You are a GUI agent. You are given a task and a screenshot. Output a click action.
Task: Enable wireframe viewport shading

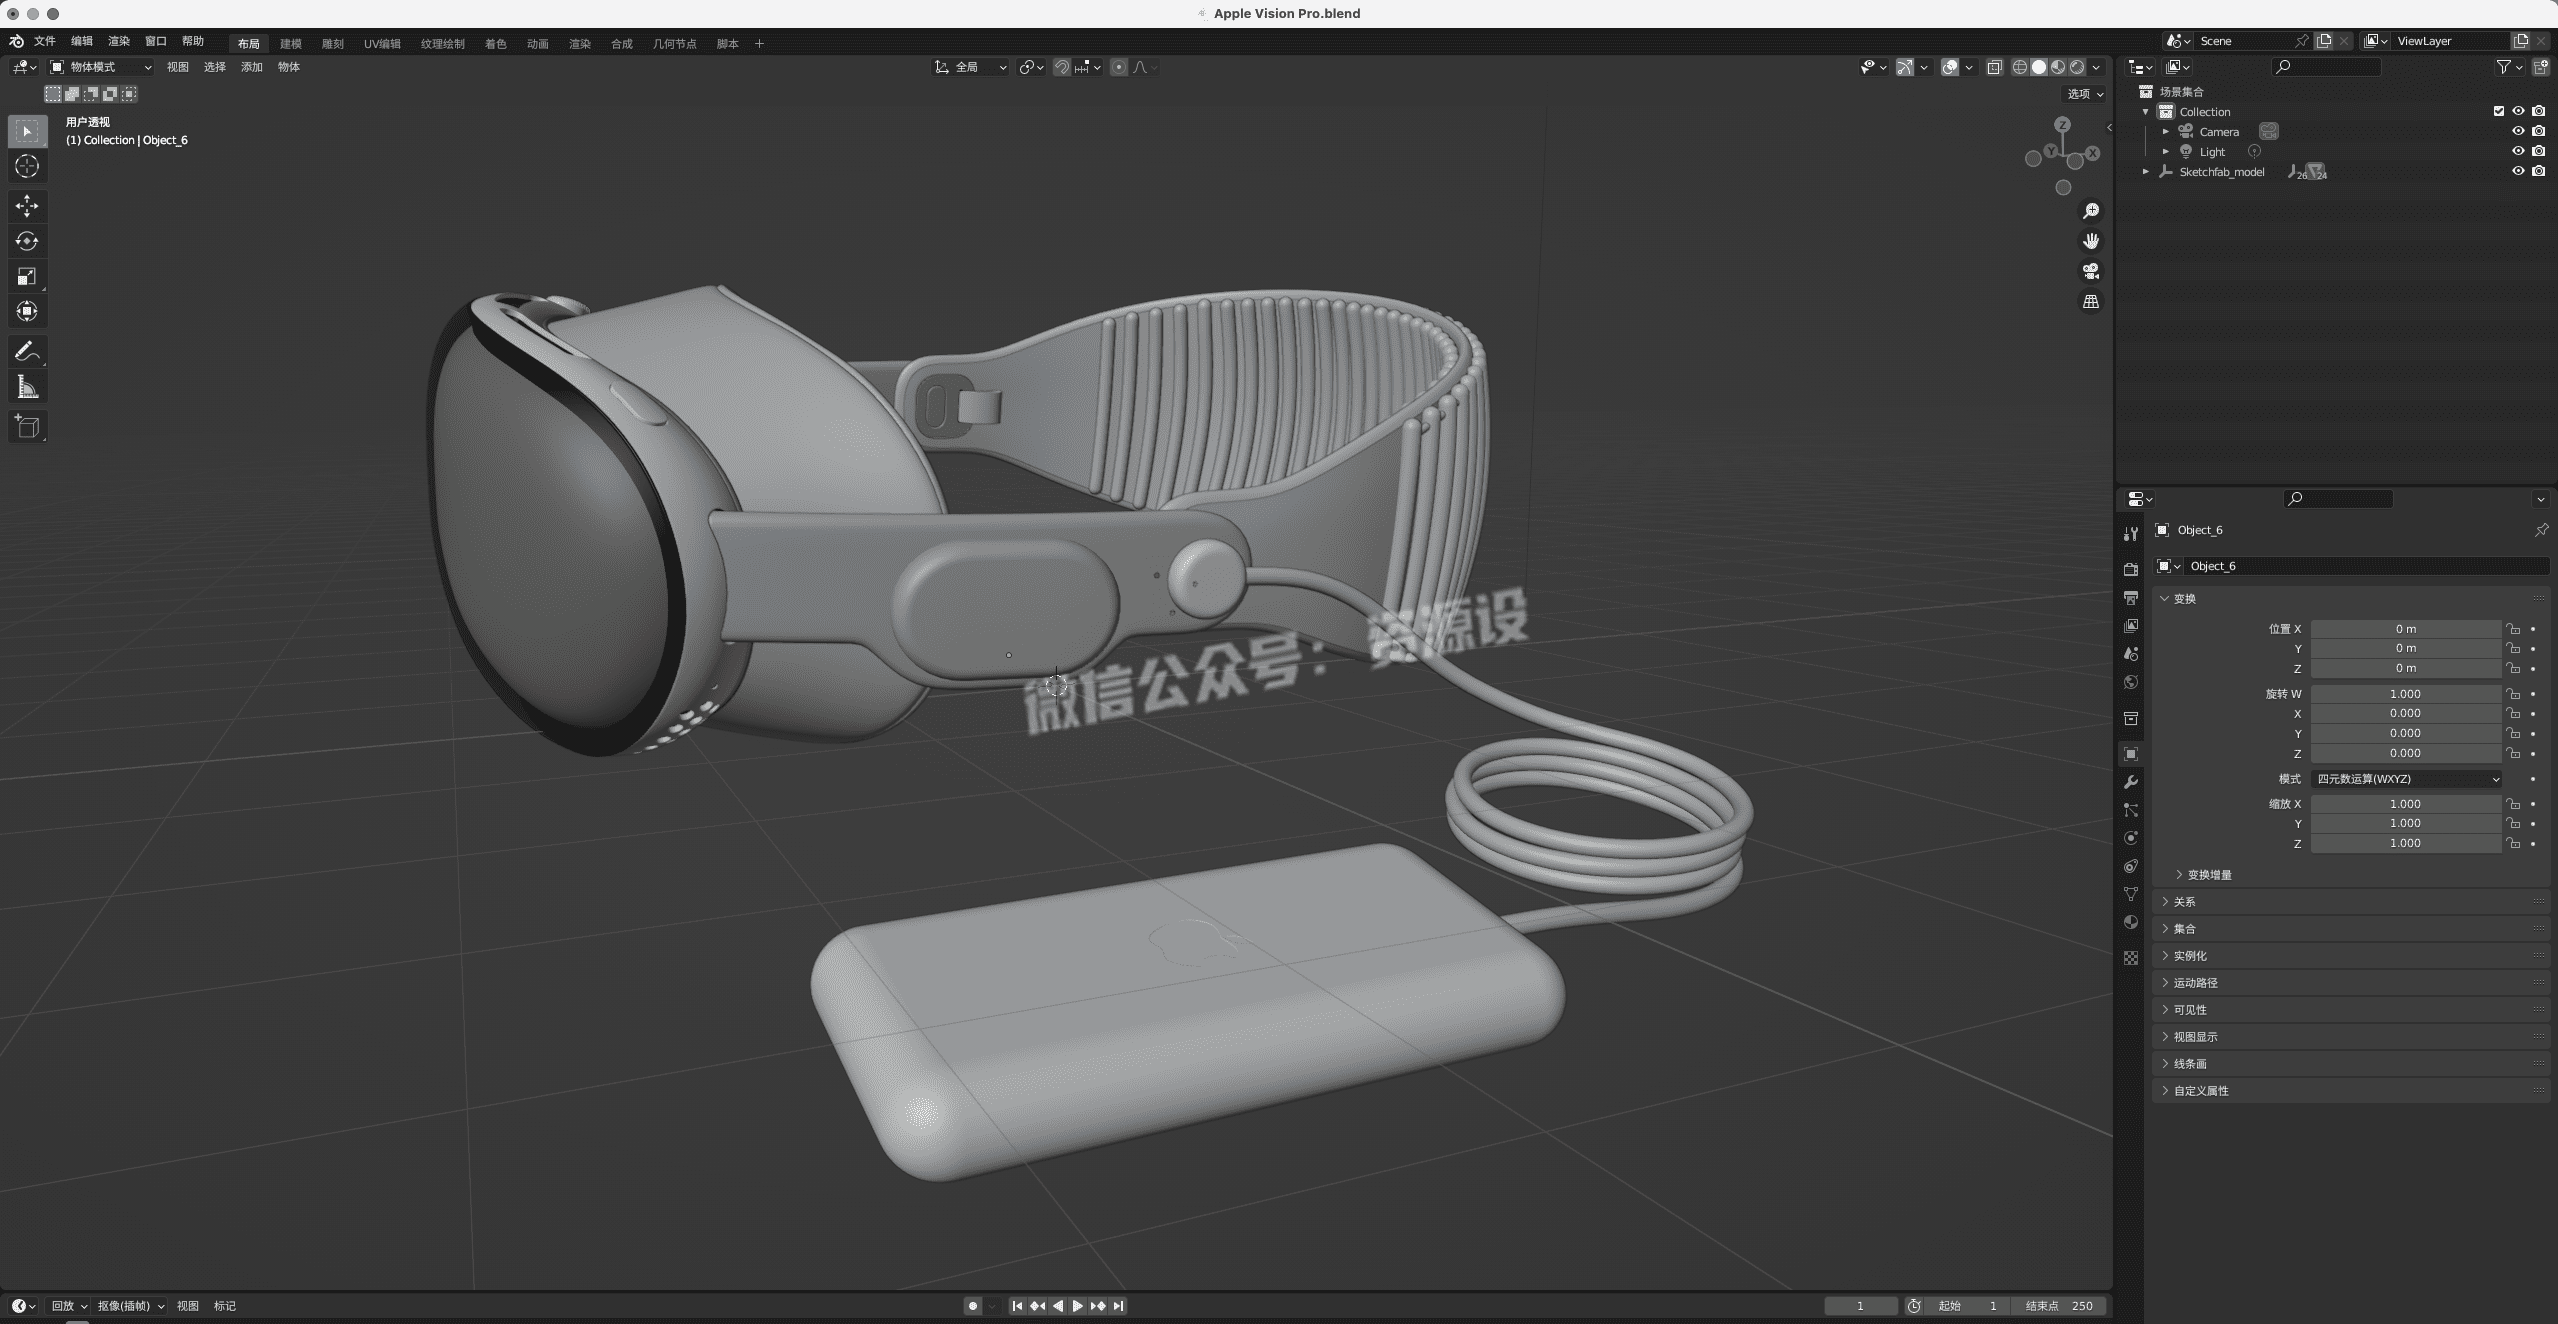[2019, 67]
